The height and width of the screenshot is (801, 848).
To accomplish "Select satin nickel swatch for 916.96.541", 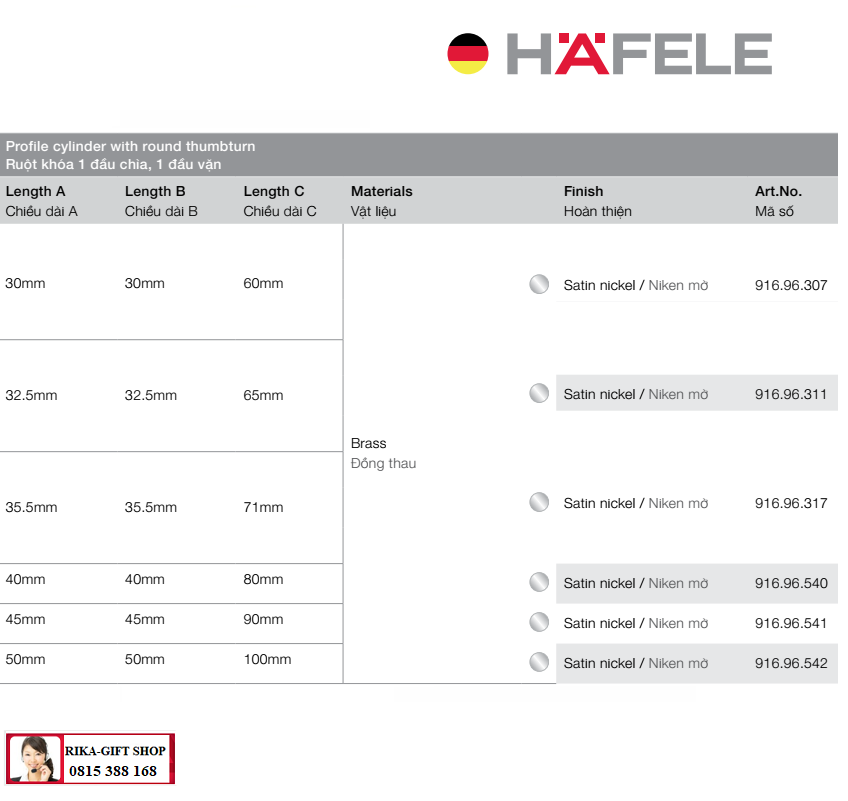I will (539, 622).
